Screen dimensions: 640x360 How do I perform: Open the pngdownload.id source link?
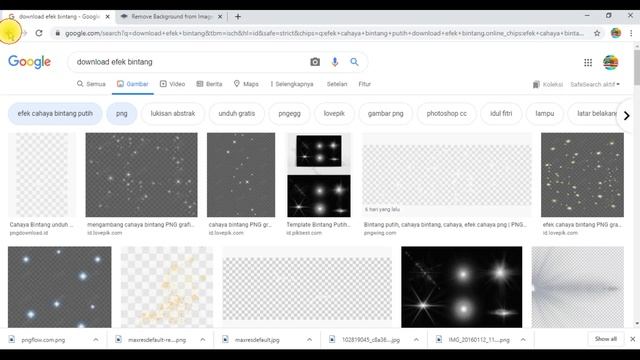(x=29, y=233)
